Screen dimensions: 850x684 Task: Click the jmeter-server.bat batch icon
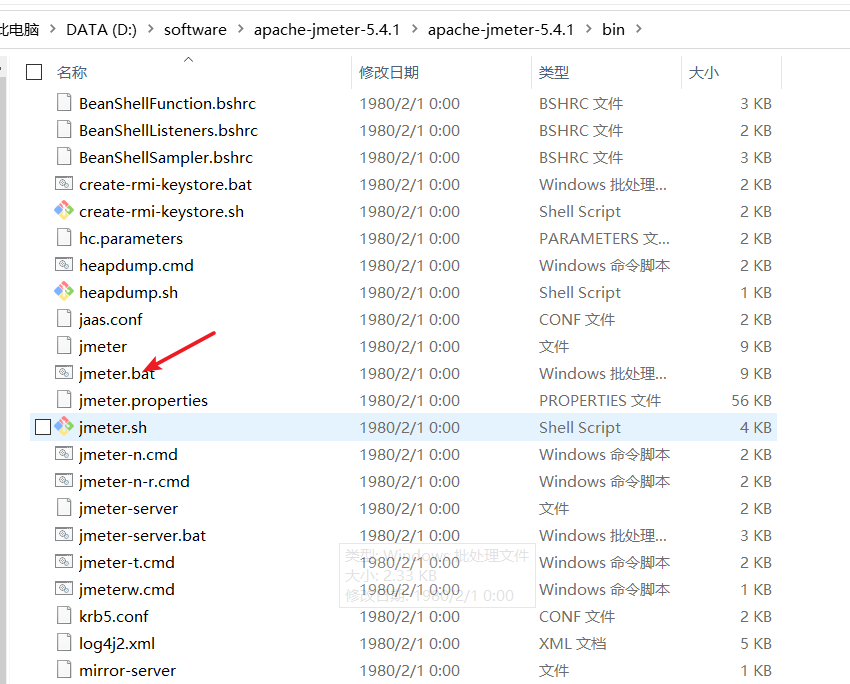(64, 534)
